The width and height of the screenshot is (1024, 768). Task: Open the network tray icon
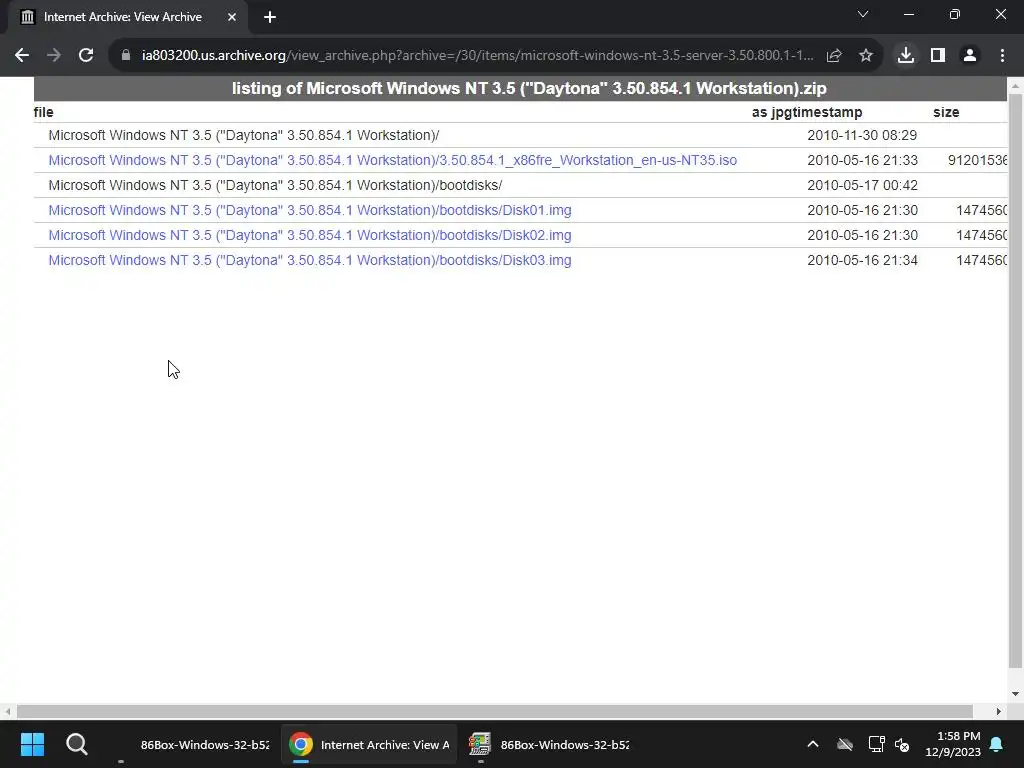[x=876, y=744]
